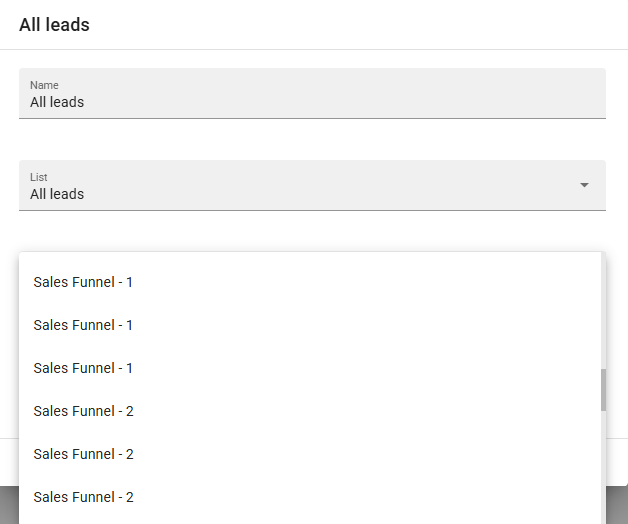The image size is (628, 524).
Task: Pick the second Sales Funnel - 2 option
Action: click(x=83, y=454)
